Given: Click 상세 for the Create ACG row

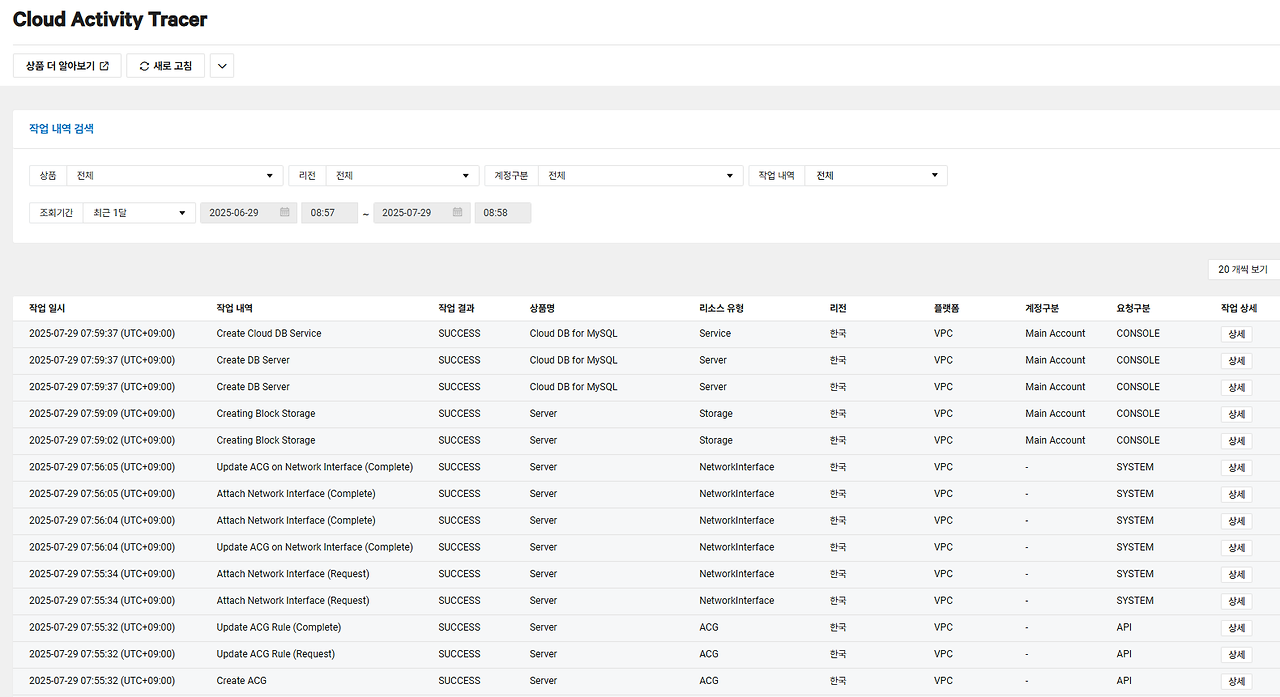Looking at the screenshot, I should click(x=1236, y=681).
